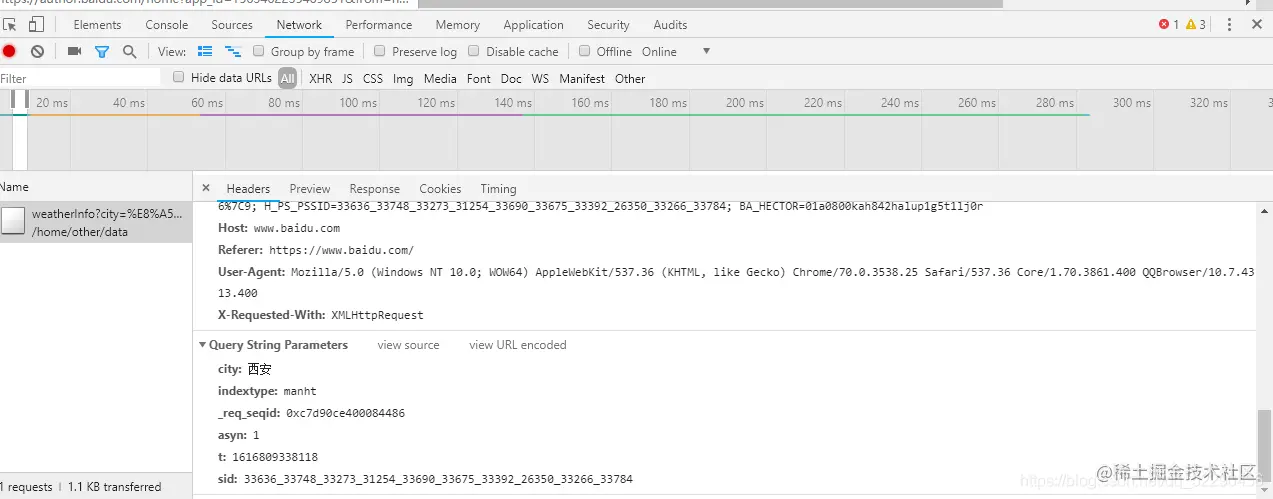Filter requests by Manifest
The width and height of the screenshot is (1273, 499).
point(582,78)
